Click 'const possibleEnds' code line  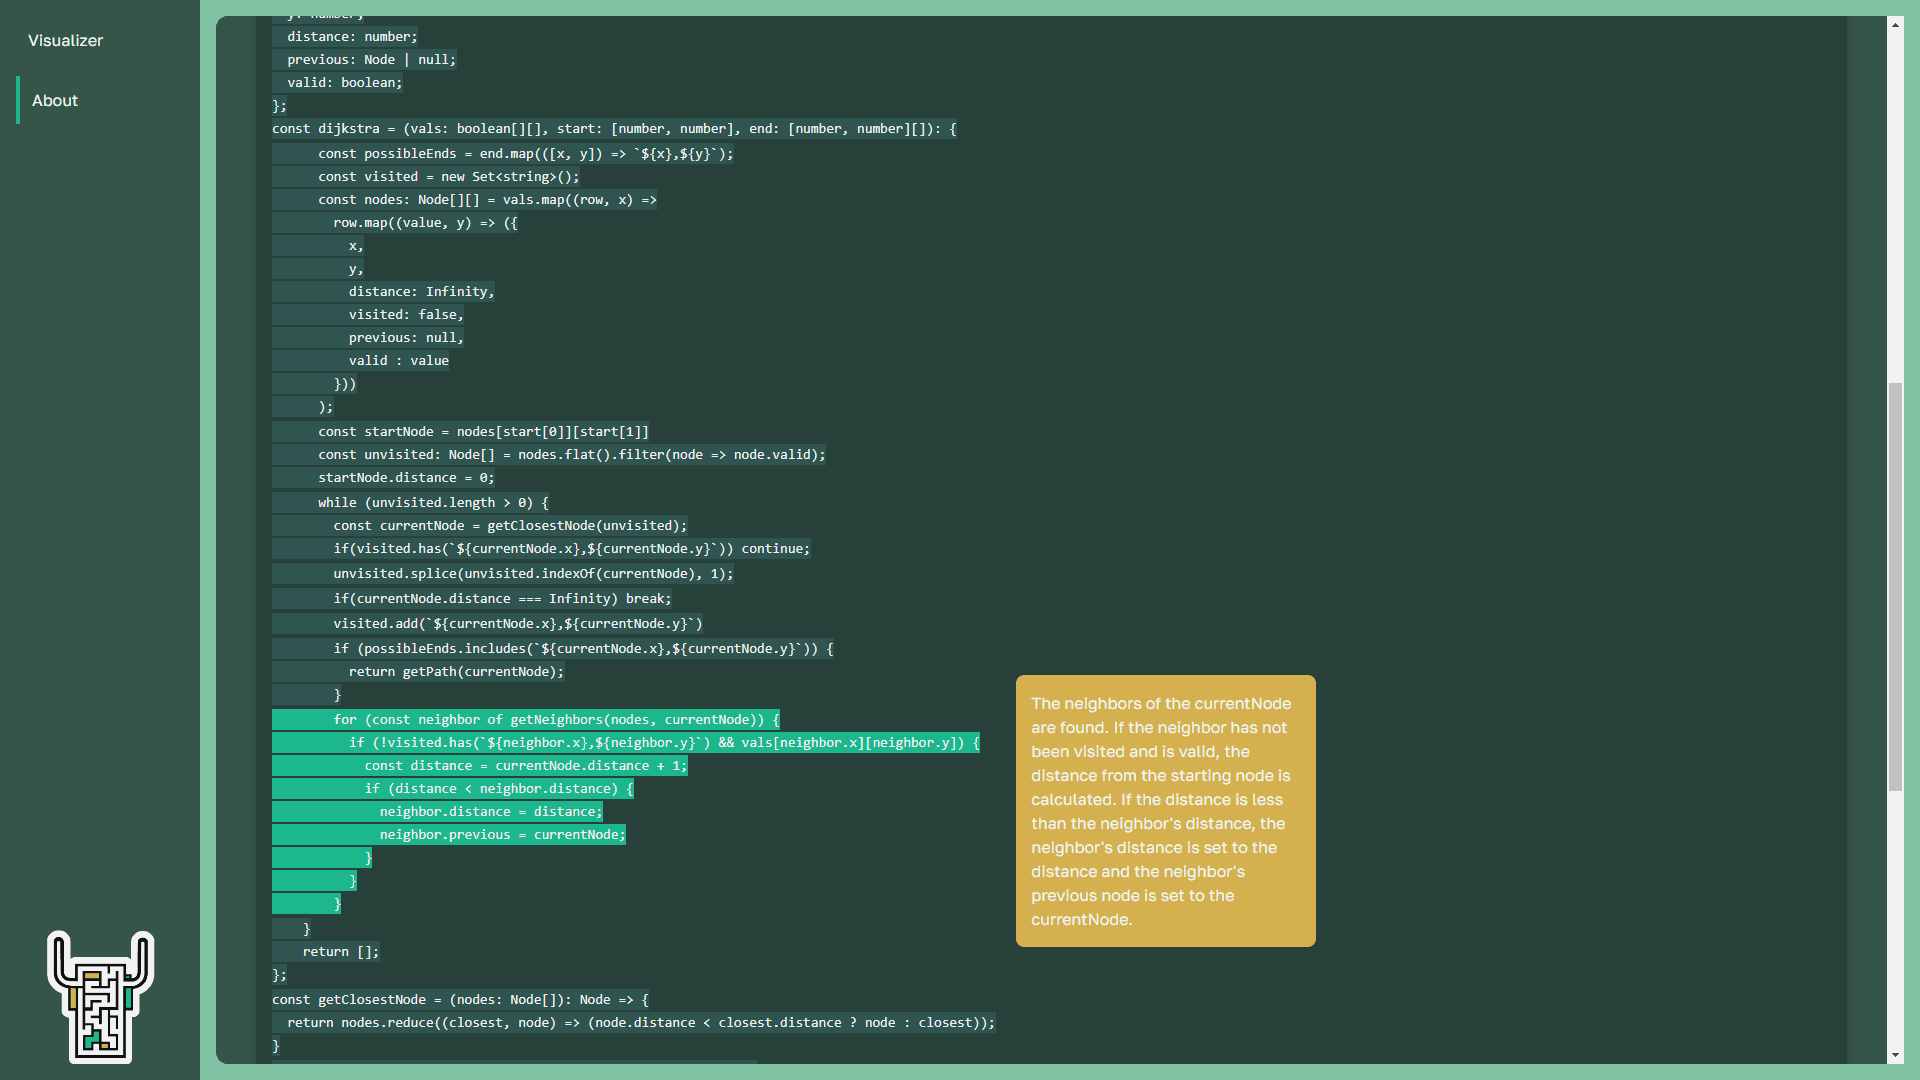pos(524,154)
